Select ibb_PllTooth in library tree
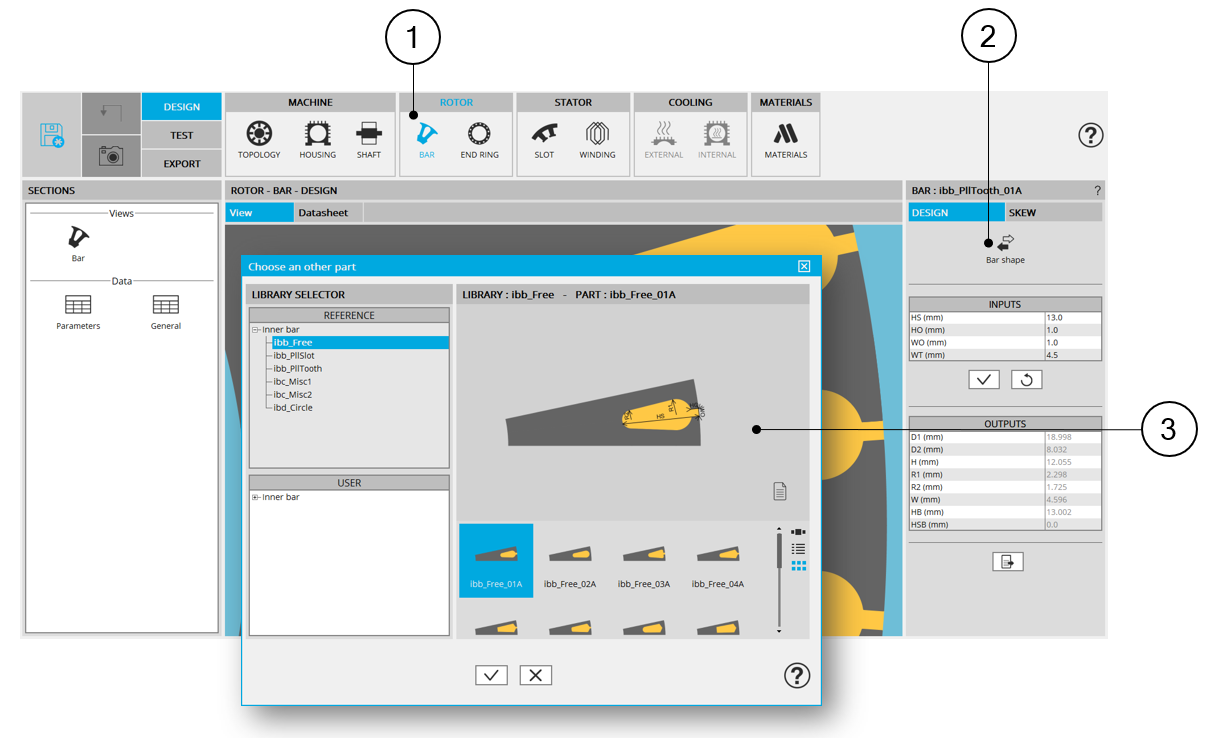 [297, 369]
